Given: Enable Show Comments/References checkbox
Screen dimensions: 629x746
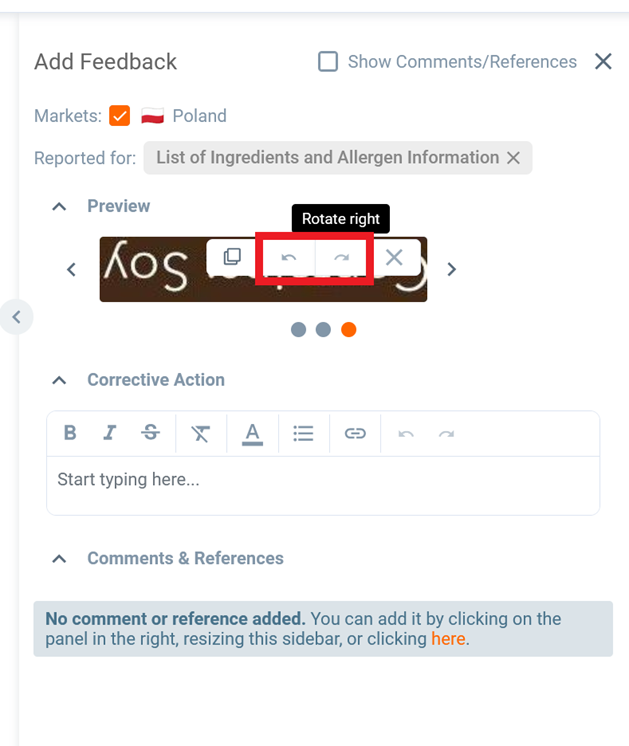Looking at the screenshot, I should [x=328, y=62].
